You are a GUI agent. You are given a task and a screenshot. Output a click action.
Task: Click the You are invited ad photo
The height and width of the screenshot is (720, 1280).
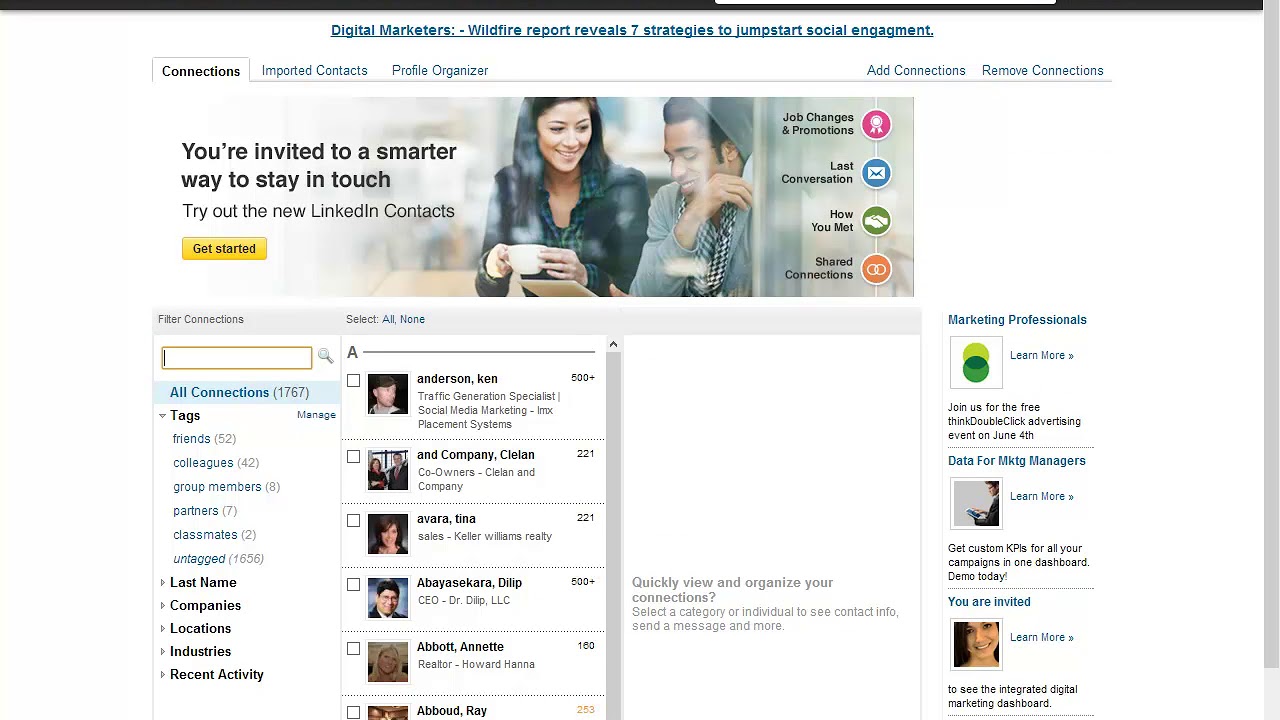coord(976,644)
